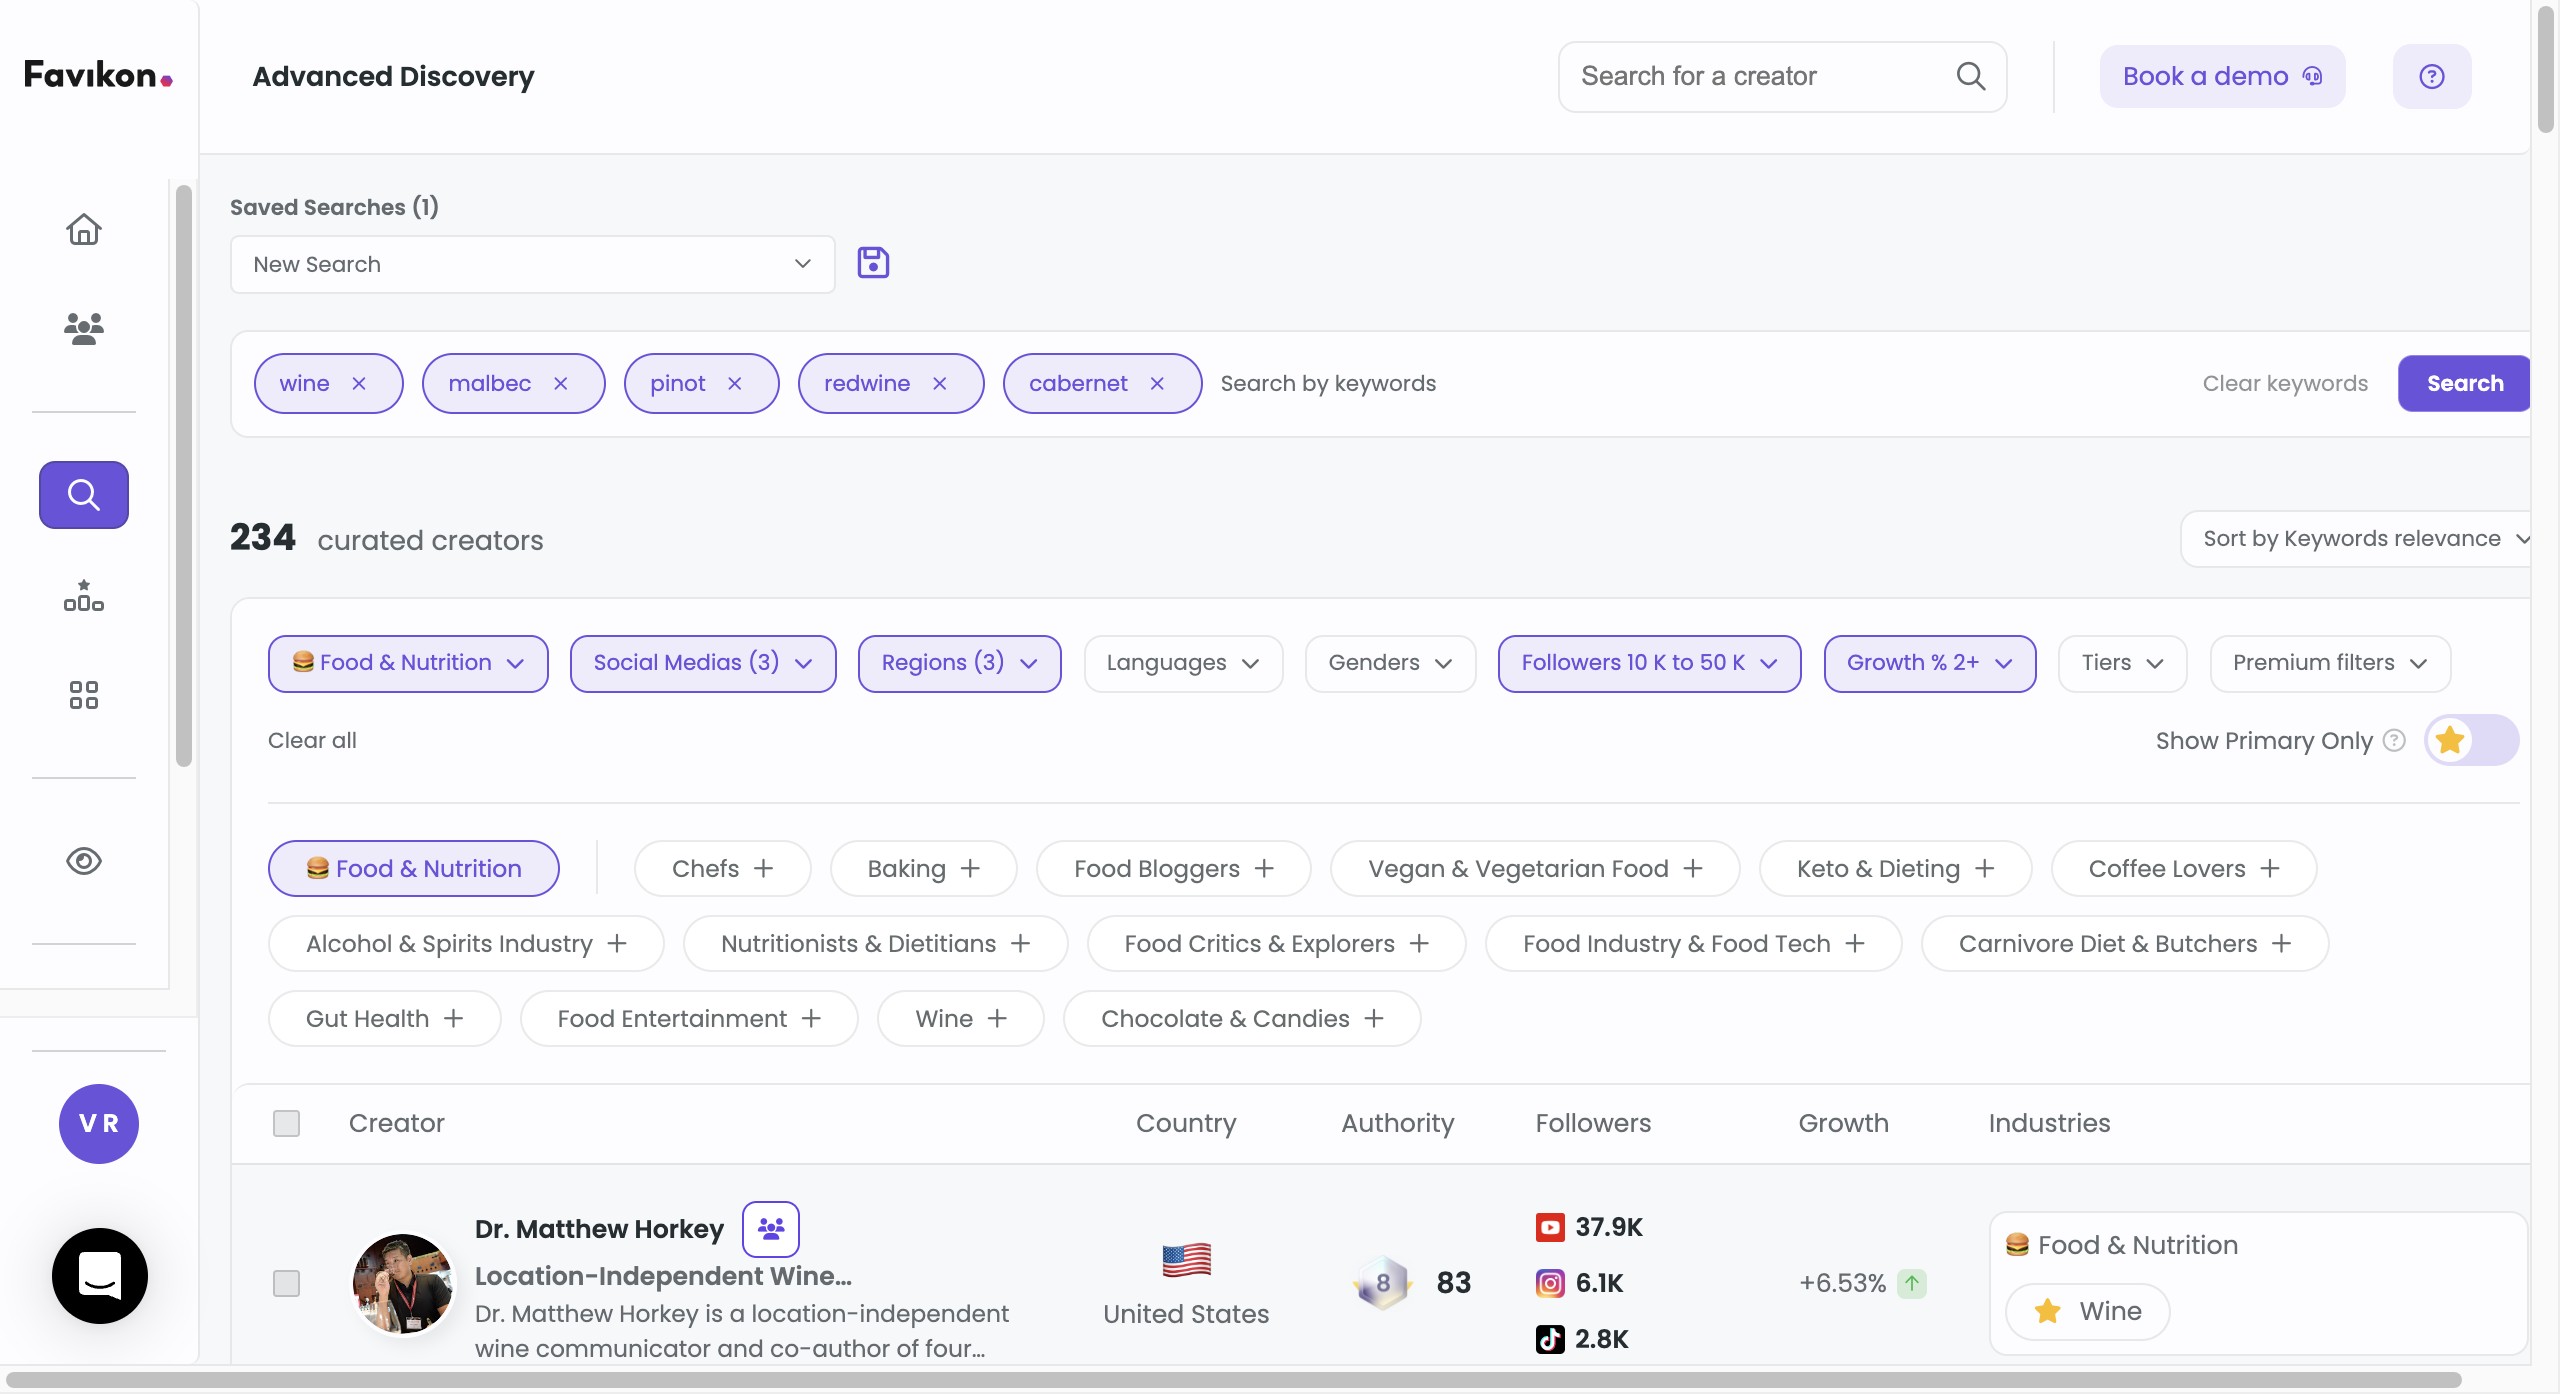Click the Search button
Viewport: 2560px width, 1394px height.
2463,383
